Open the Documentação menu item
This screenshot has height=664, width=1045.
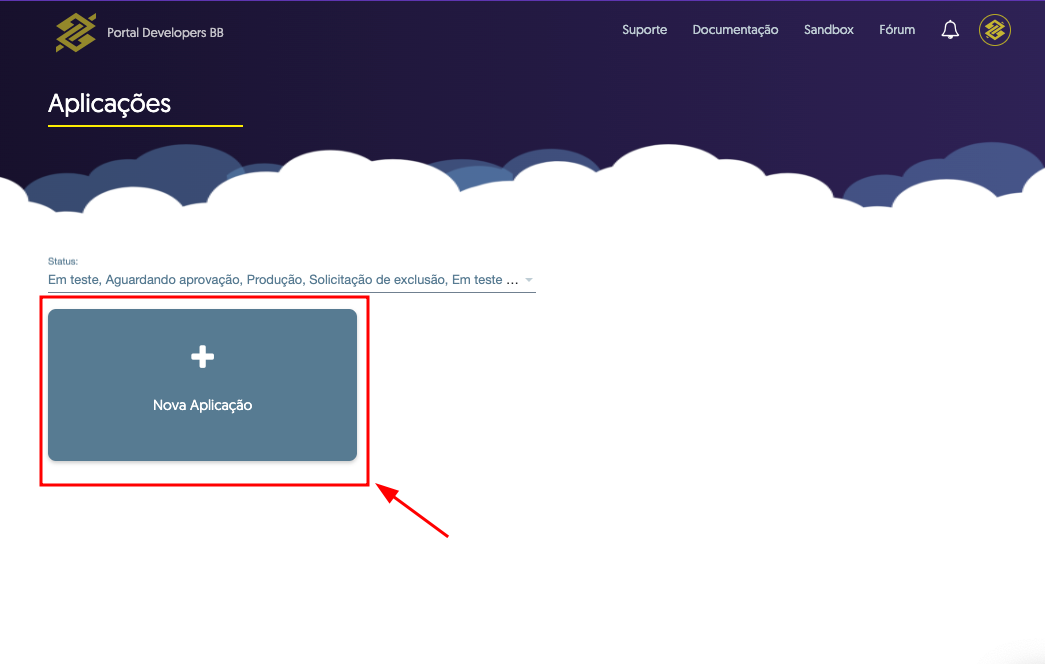[735, 30]
